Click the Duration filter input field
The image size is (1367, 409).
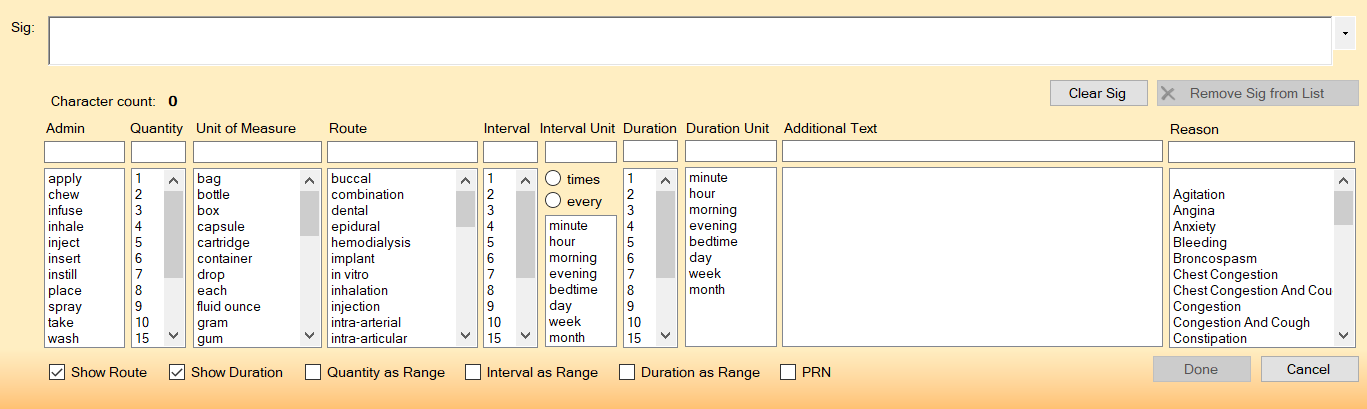pyautogui.click(x=650, y=151)
